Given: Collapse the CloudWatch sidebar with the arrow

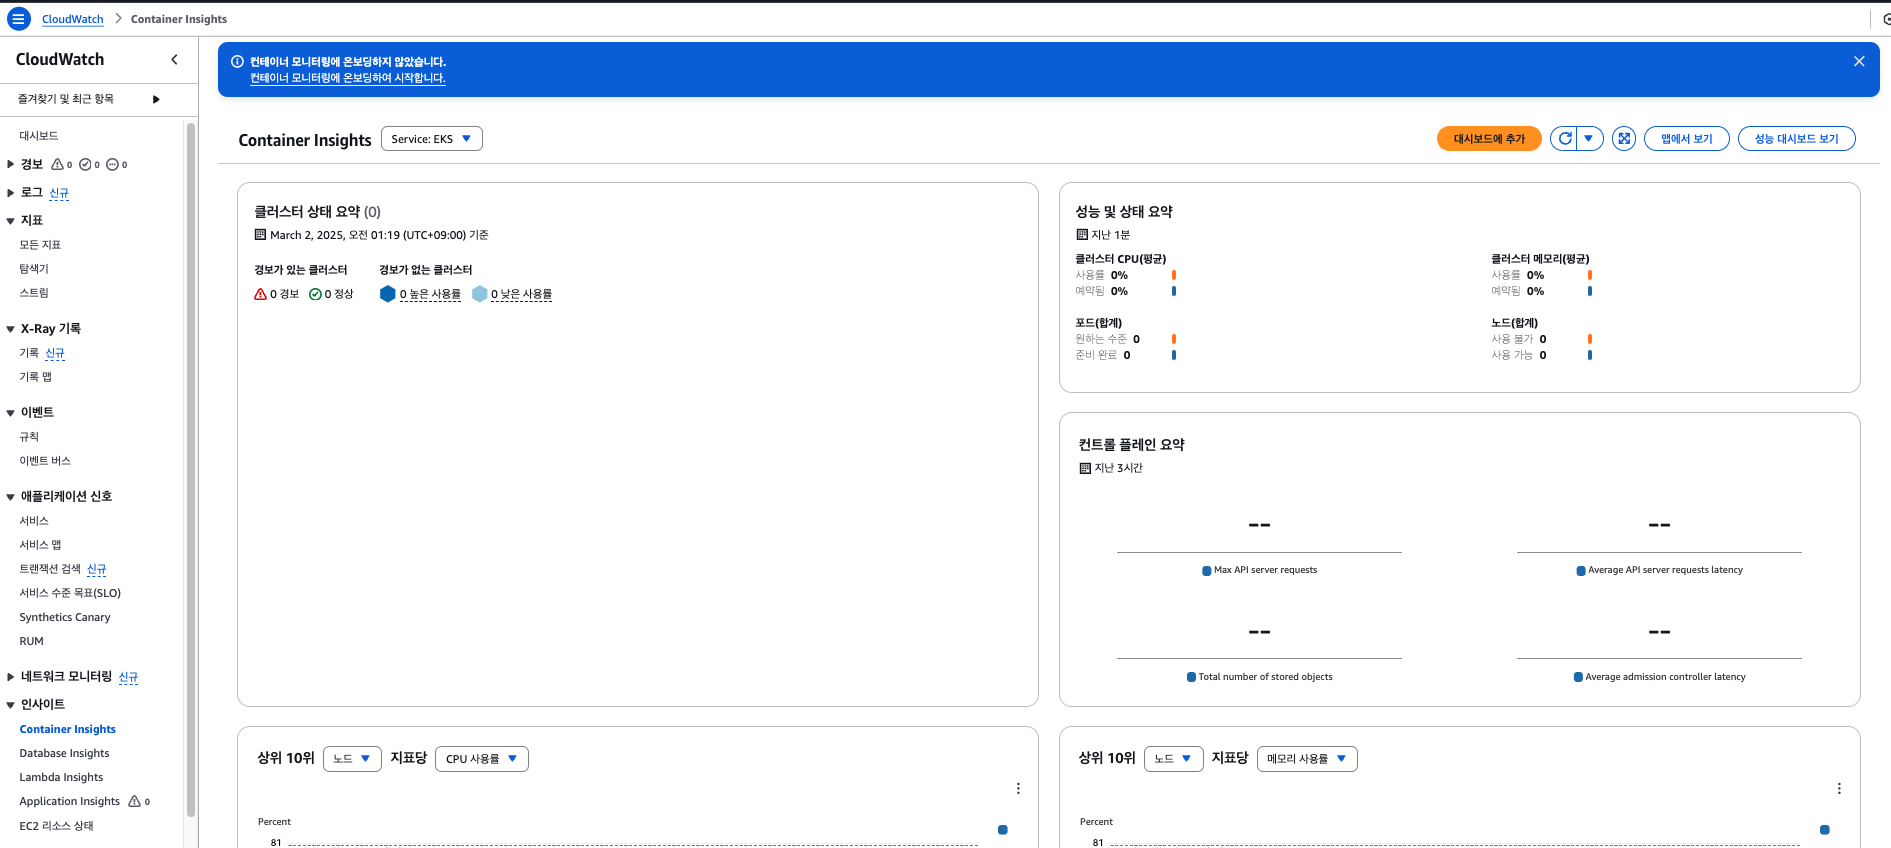Looking at the screenshot, I should pos(174,60).
